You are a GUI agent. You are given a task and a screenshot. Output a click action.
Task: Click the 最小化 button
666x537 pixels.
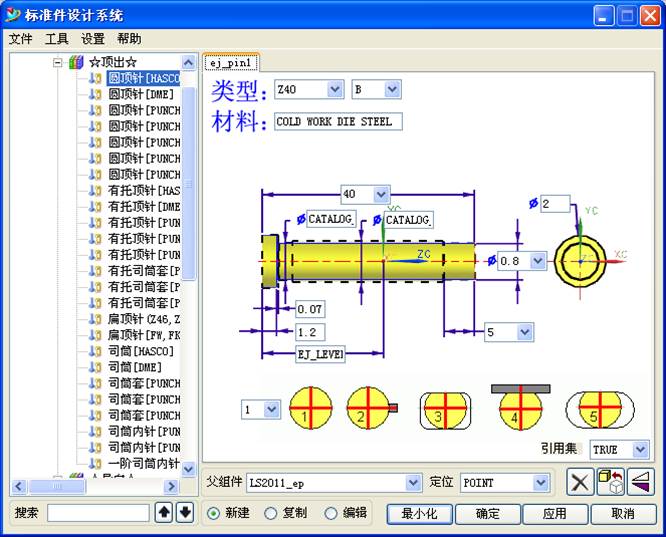(421, 513)
